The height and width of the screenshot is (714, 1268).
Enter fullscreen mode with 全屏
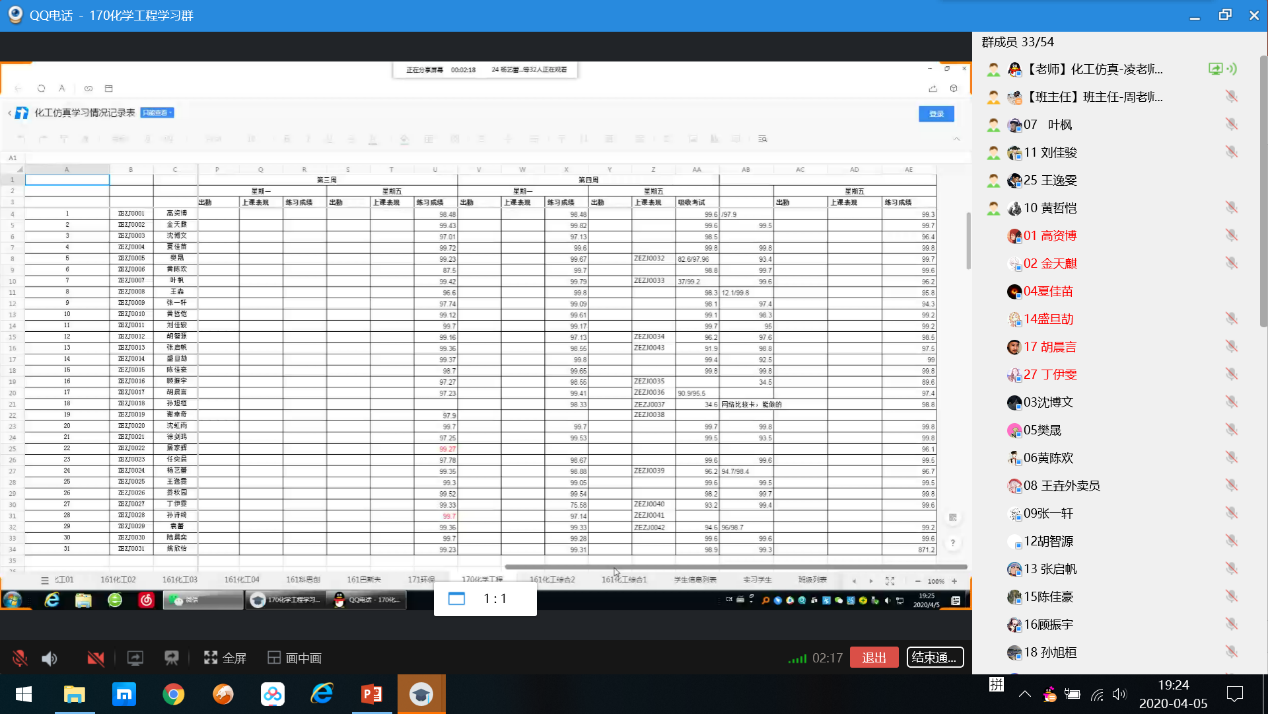225,658
